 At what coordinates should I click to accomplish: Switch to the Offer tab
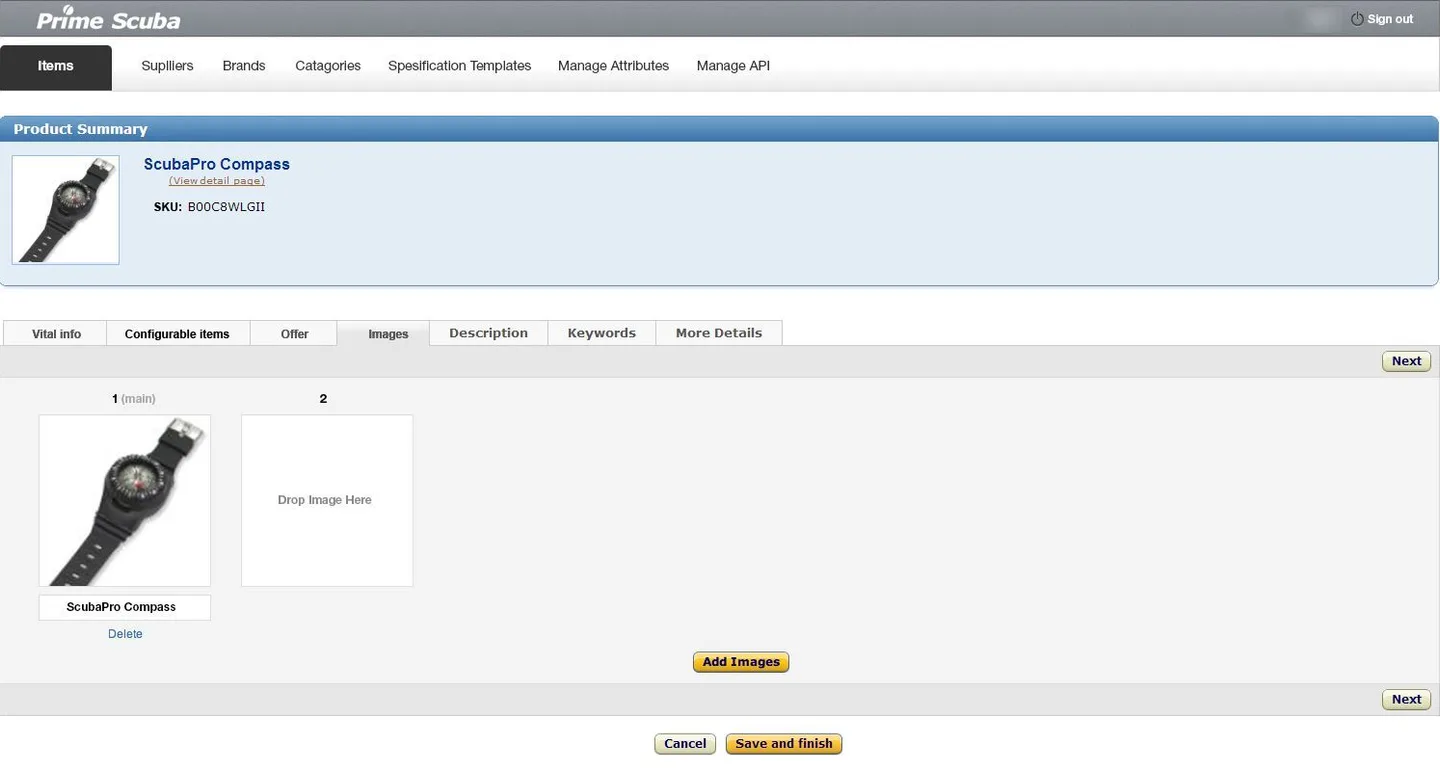[294, 334]
